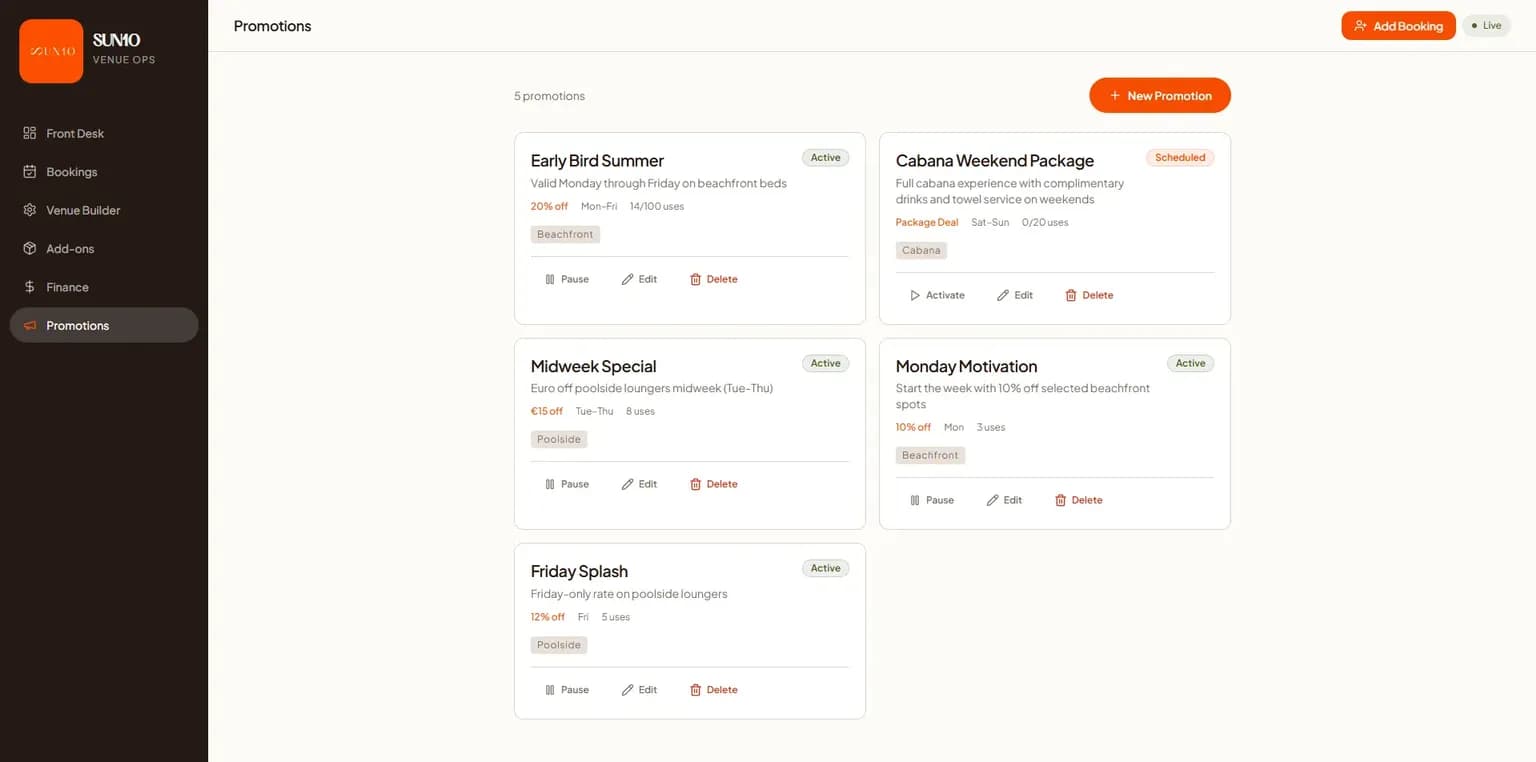Viewport: 1536px width, 762px height.
Task: Open the Front Desk page
Action: click(x=74, y=134)
